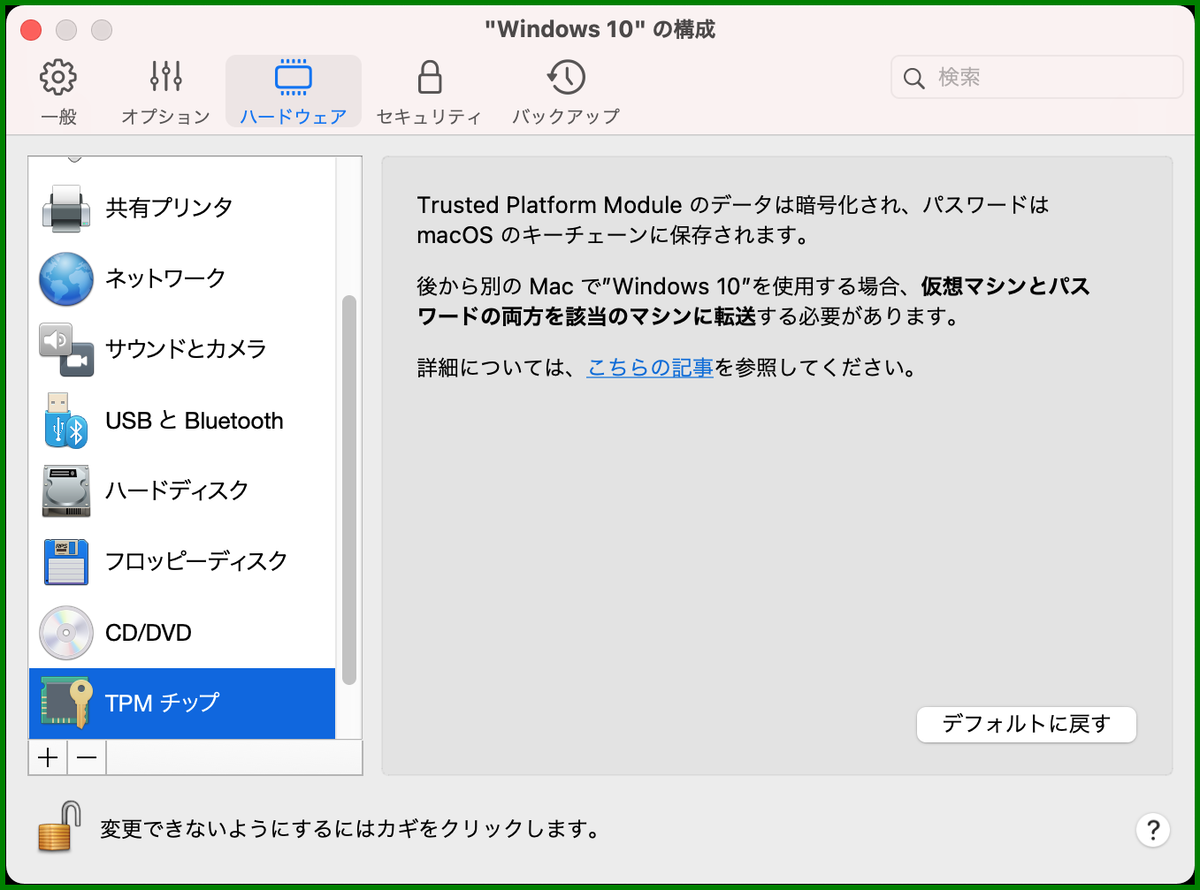Viewport: 1200px width, 890px height.
Task: Click the hardware list scrollbar
Action: [x=349, y=490]
